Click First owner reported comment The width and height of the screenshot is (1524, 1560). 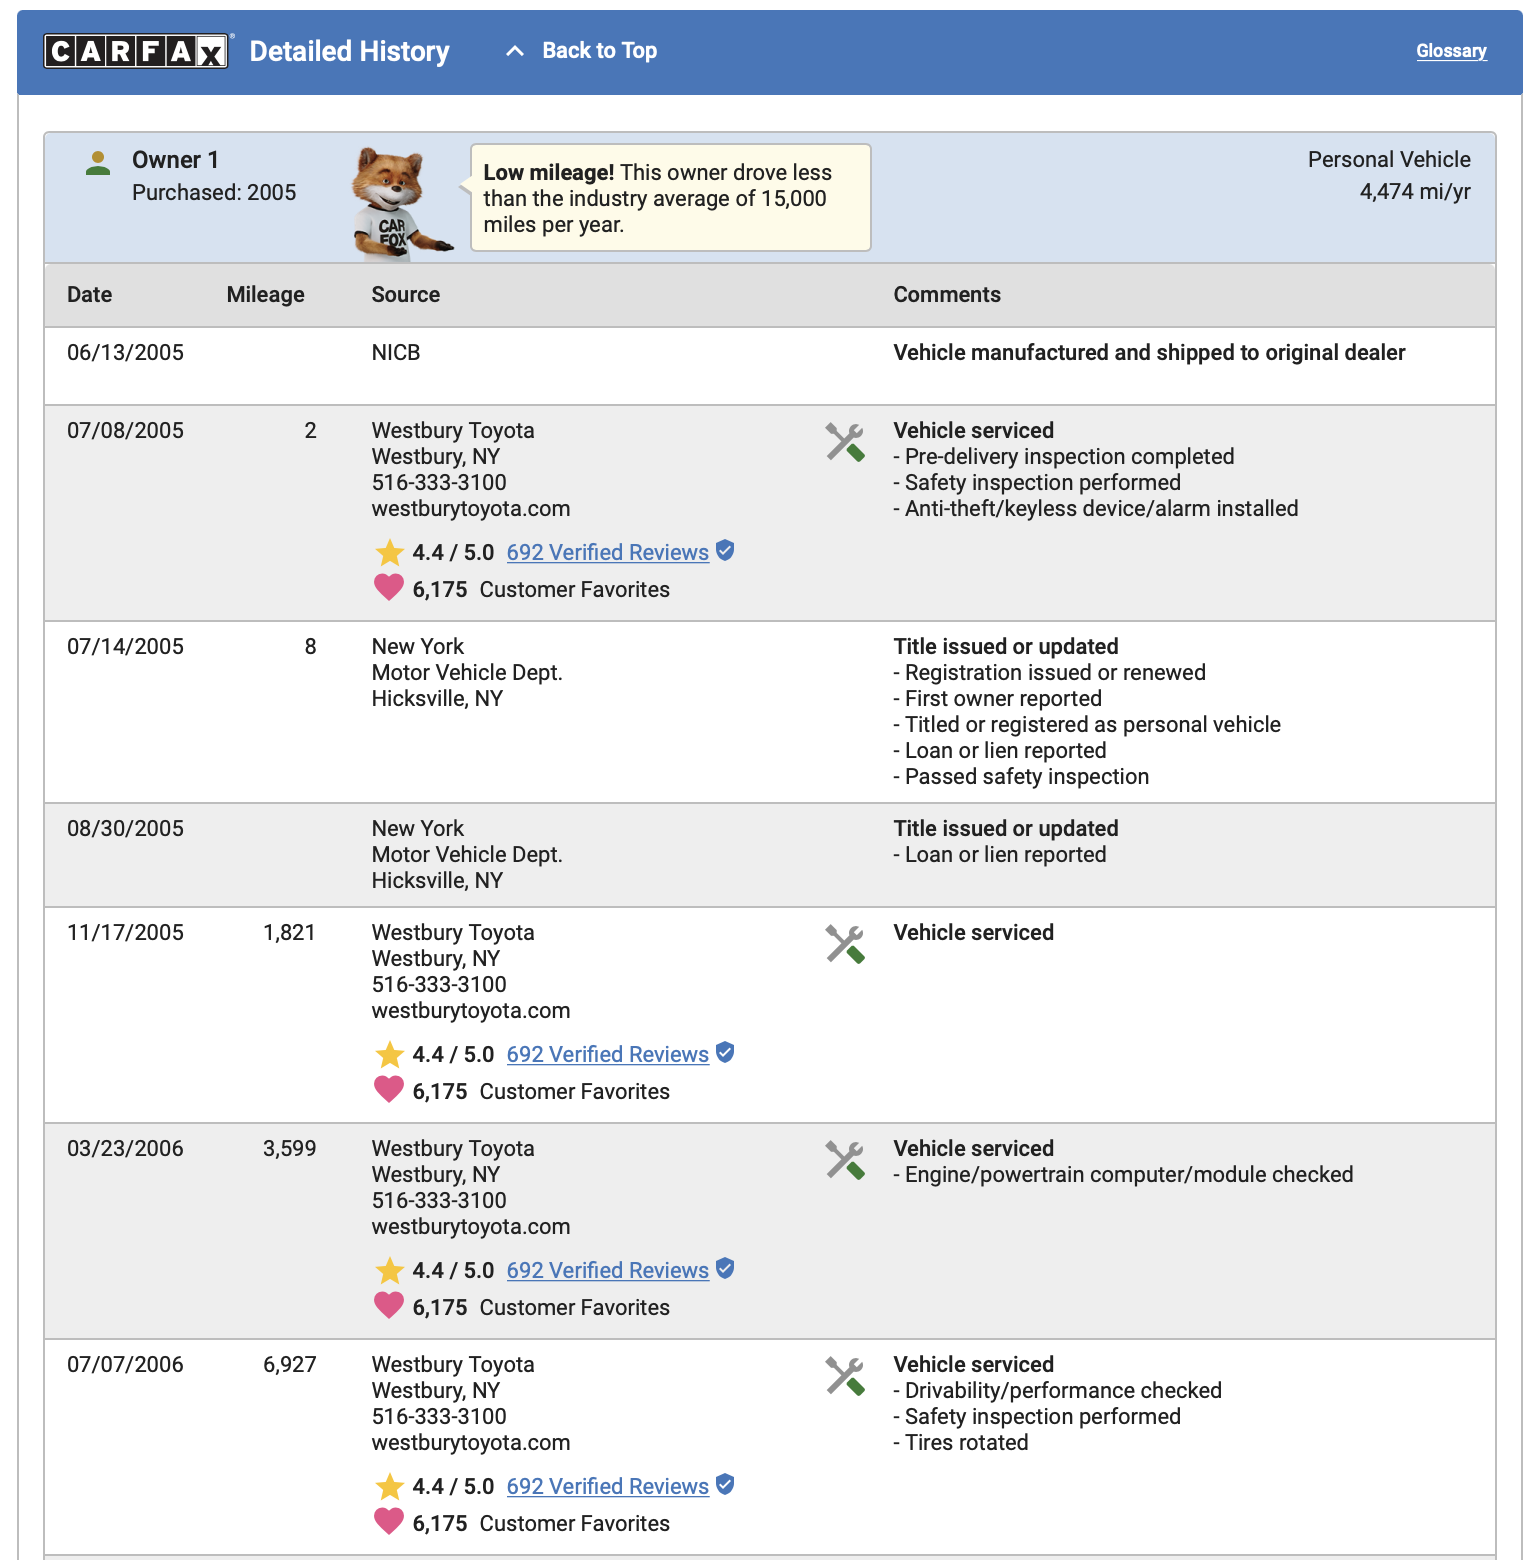998,699
